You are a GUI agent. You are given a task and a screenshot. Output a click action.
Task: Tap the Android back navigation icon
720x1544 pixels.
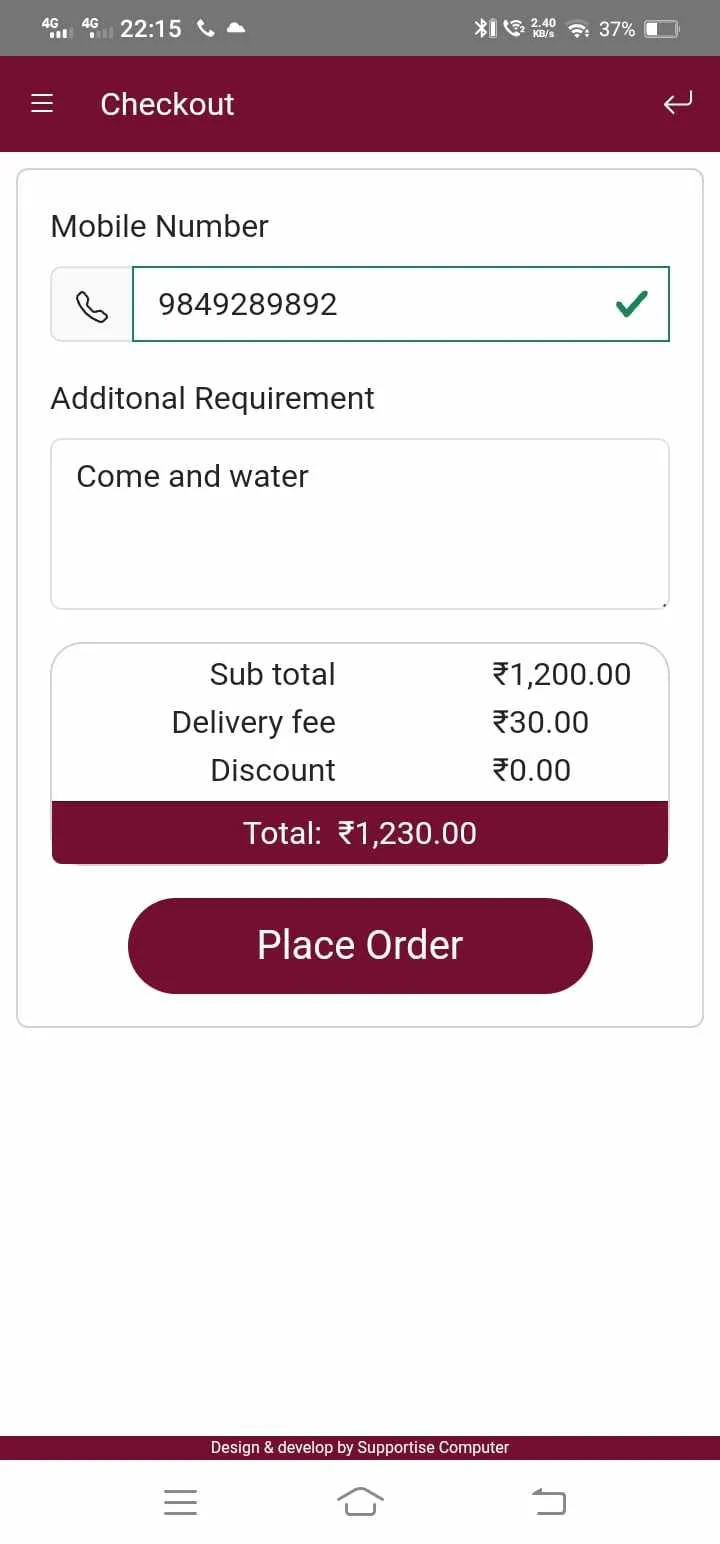tap(548, 1501)
